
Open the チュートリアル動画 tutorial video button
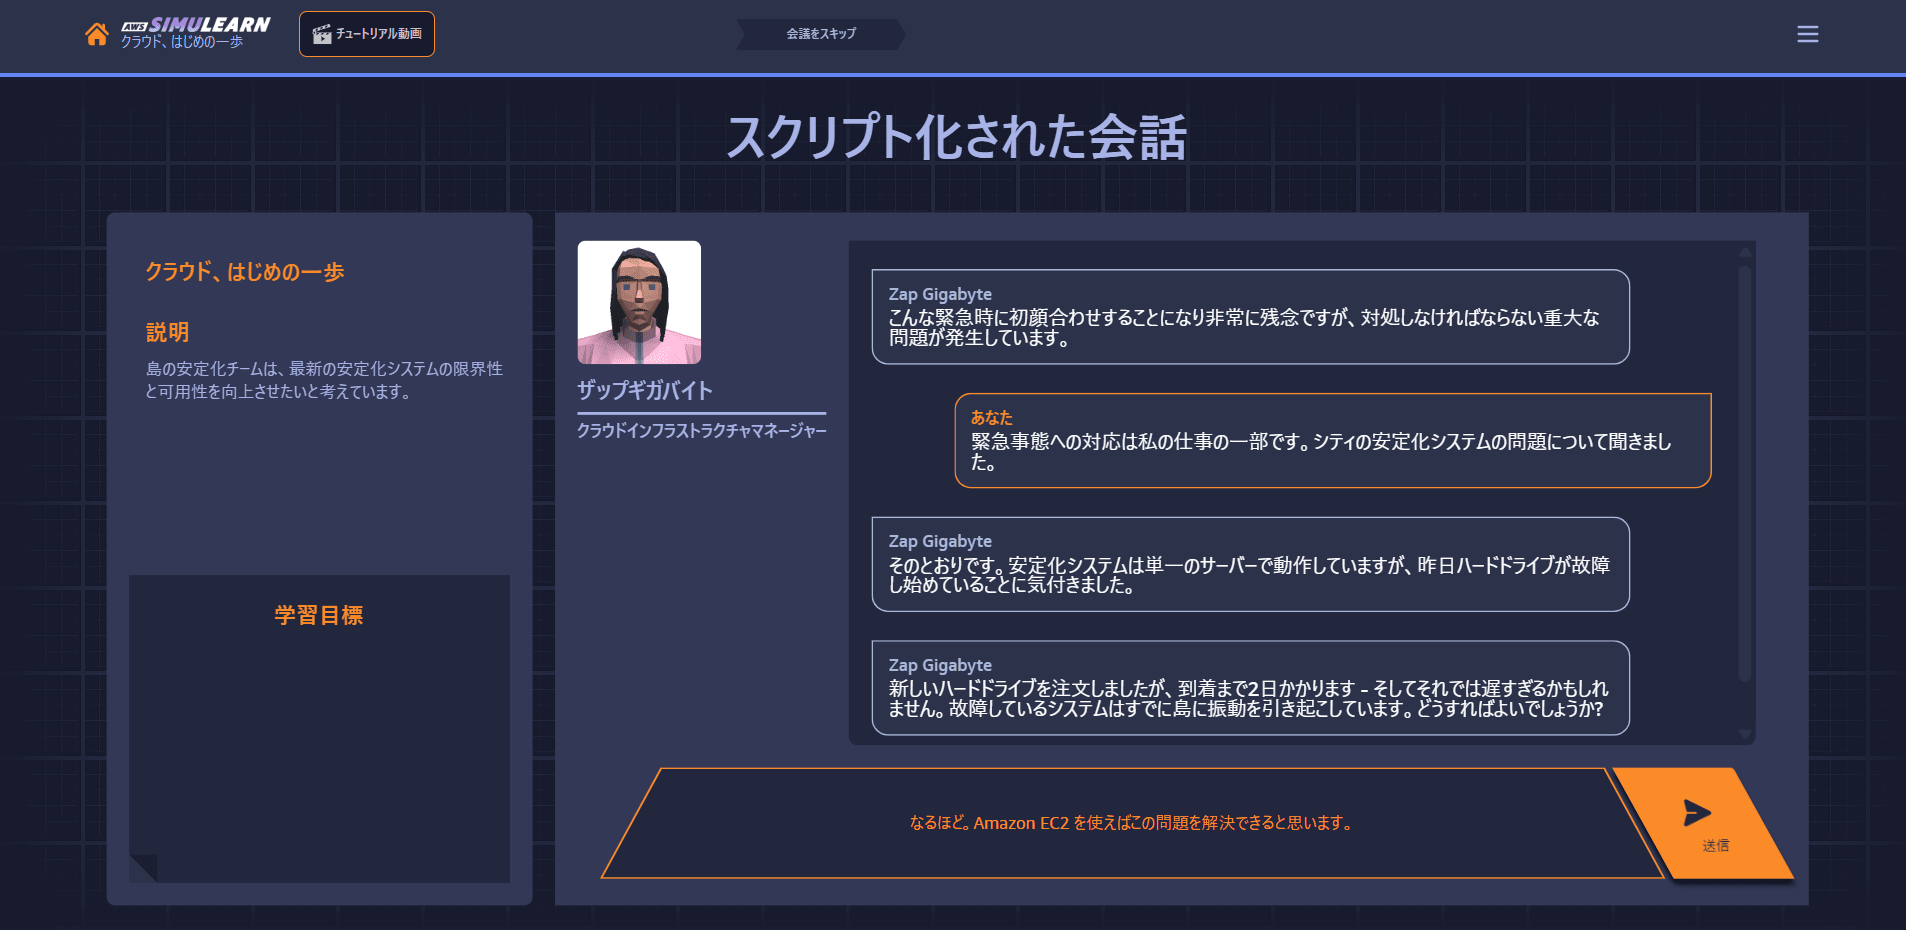tap(367, 34)
